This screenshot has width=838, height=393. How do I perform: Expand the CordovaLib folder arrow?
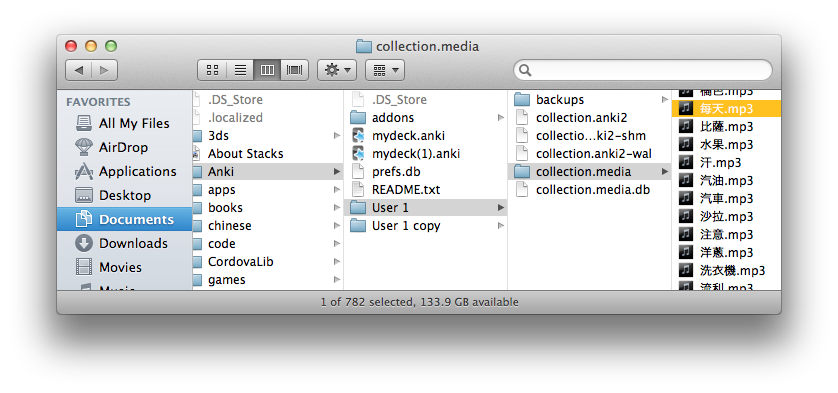tap(337, 261)
